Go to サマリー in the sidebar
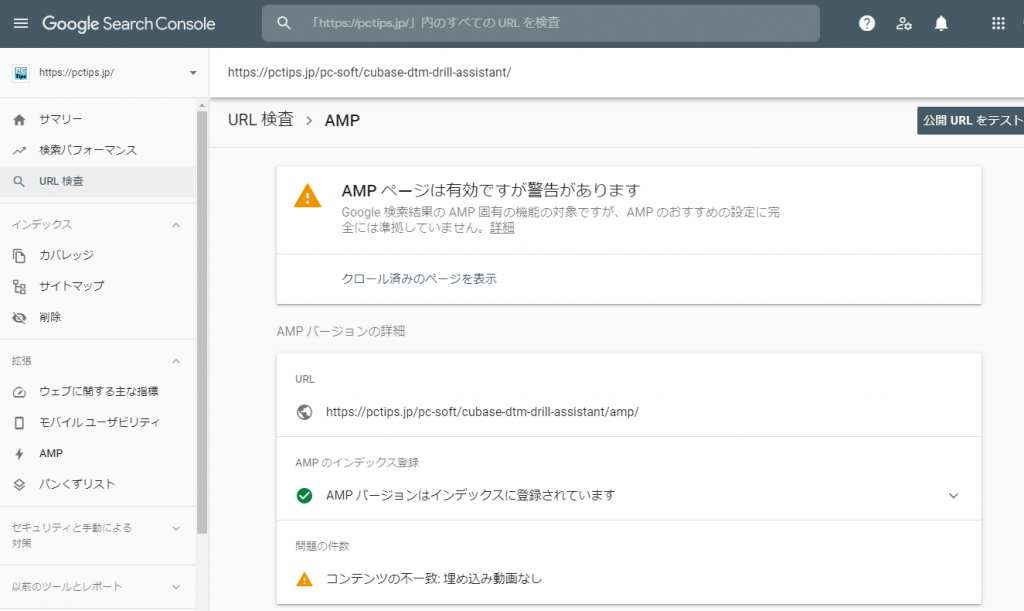1024x611 pixels. tap(98, 119)
